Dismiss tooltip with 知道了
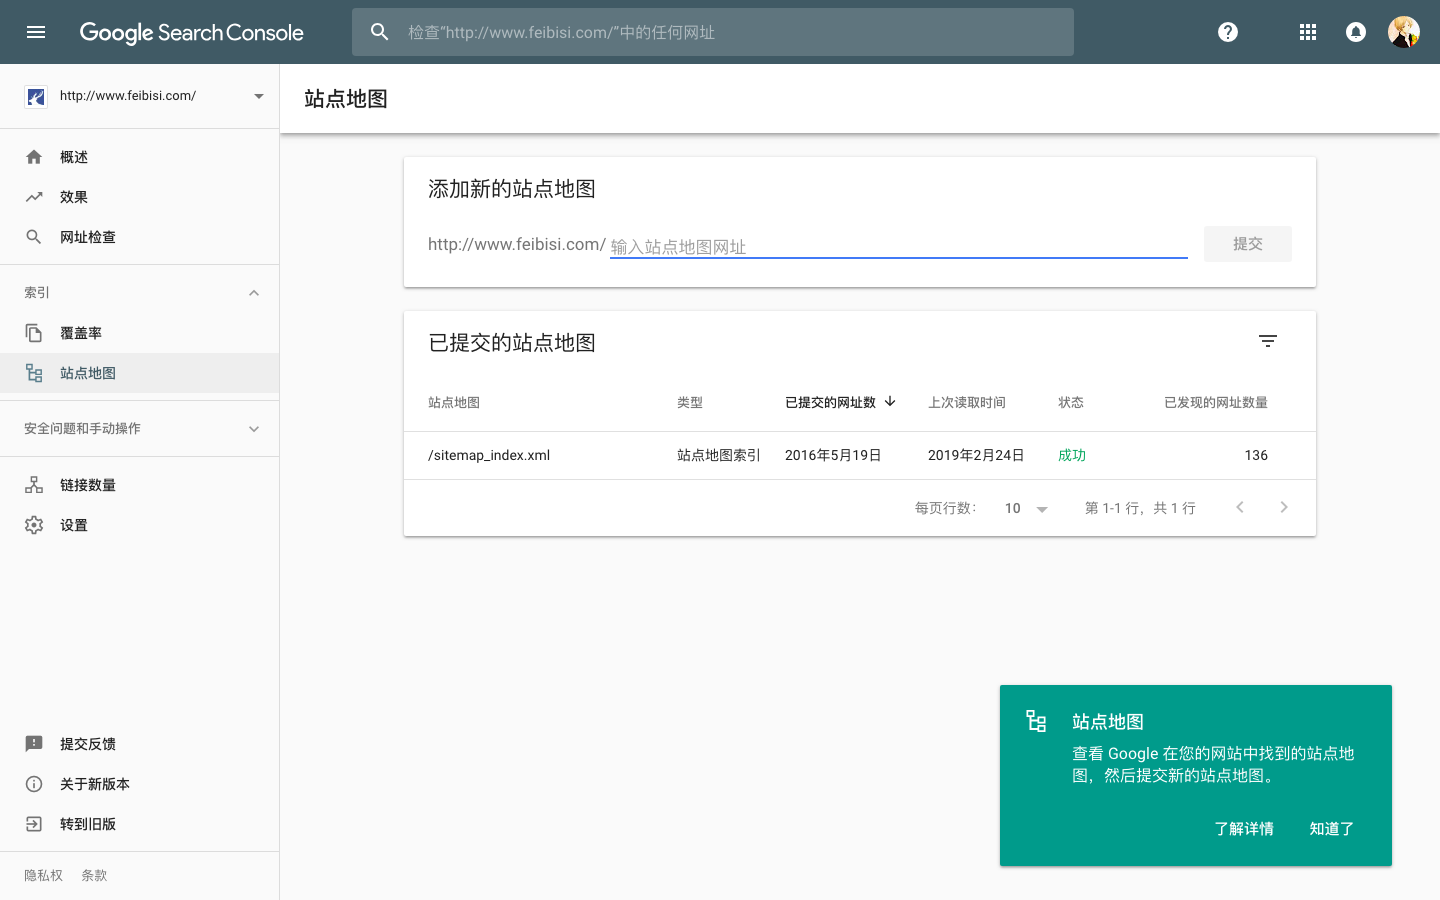This screenshot has width=1440, height=900. pyautogui.click(x=1332, y=829)
